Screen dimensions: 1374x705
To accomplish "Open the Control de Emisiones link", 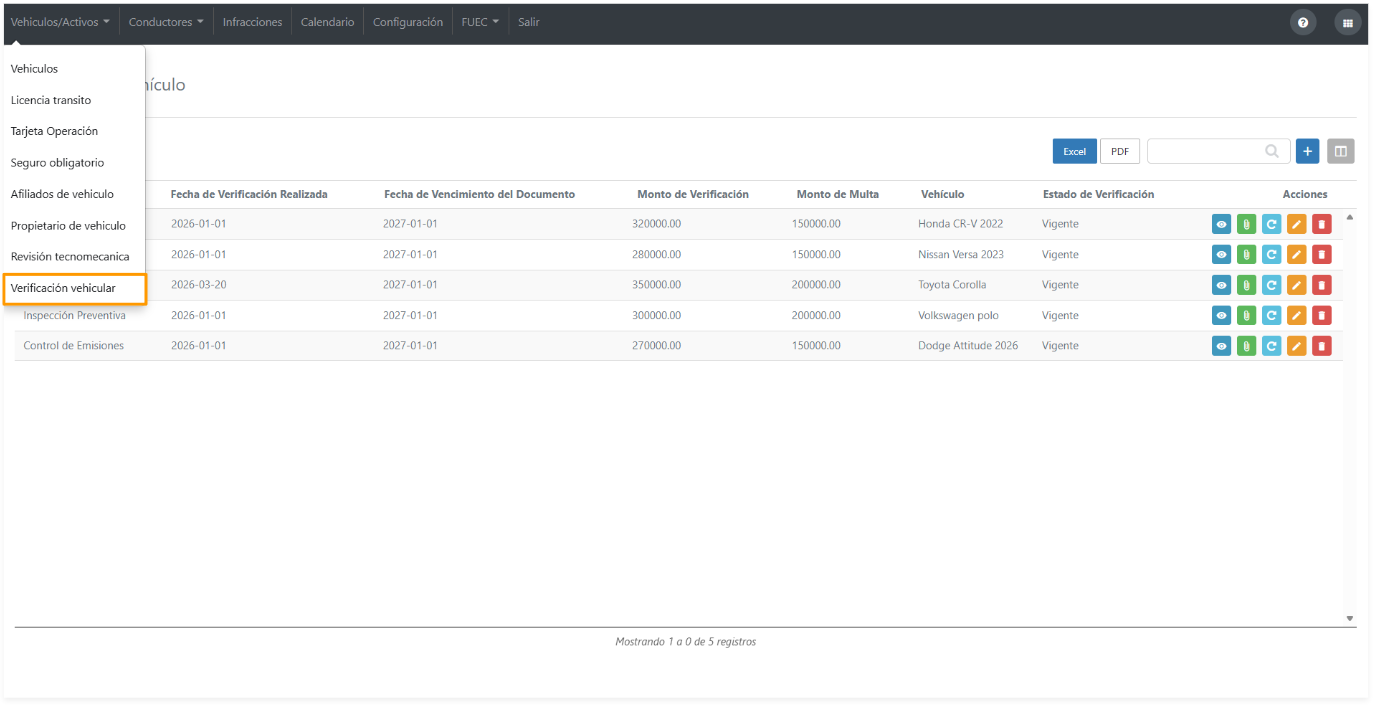I will click(x=74, y=346).
